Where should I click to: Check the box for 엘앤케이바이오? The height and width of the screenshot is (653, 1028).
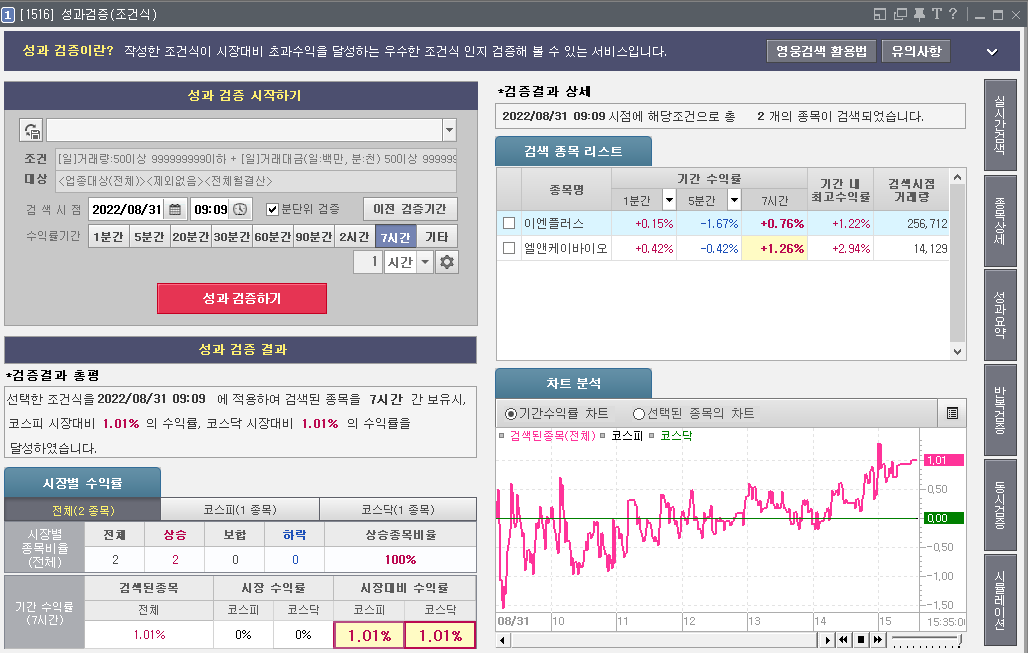coord(509,248)
